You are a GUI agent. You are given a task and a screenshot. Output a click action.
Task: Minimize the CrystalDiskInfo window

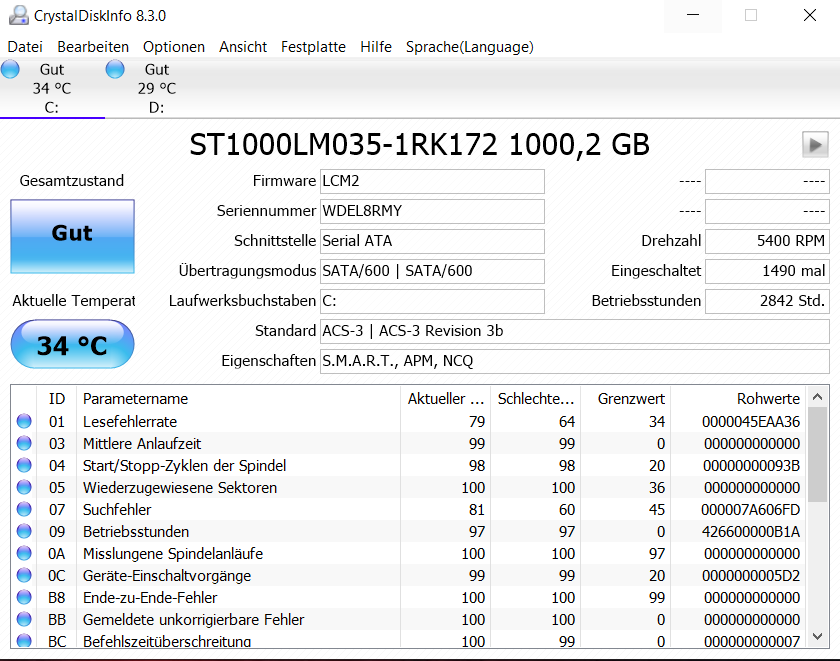tap(693, 16)
